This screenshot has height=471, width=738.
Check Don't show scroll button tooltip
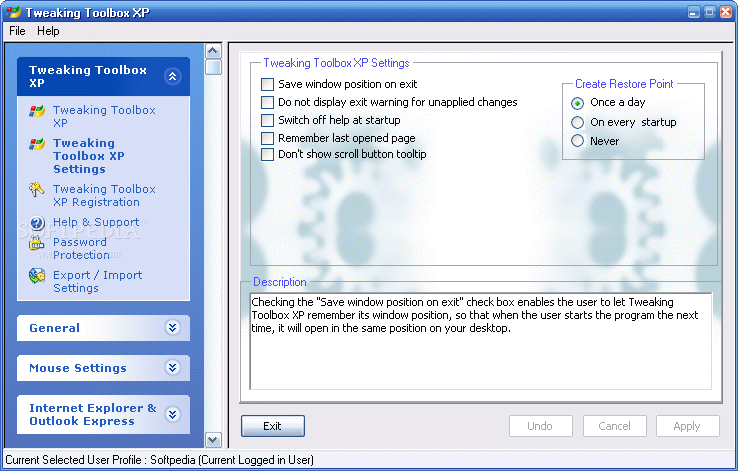pyautogui.click(x=267, y=154)
